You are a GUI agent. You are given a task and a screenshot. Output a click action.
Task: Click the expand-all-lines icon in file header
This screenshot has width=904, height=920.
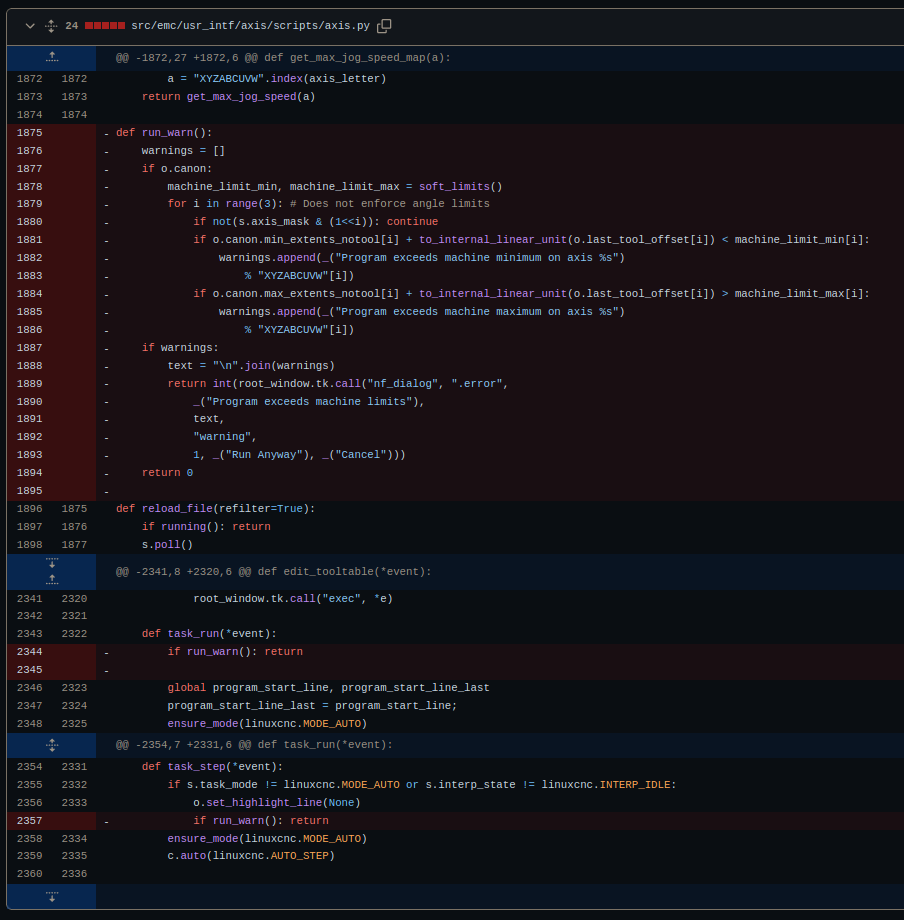coord(51,26)
